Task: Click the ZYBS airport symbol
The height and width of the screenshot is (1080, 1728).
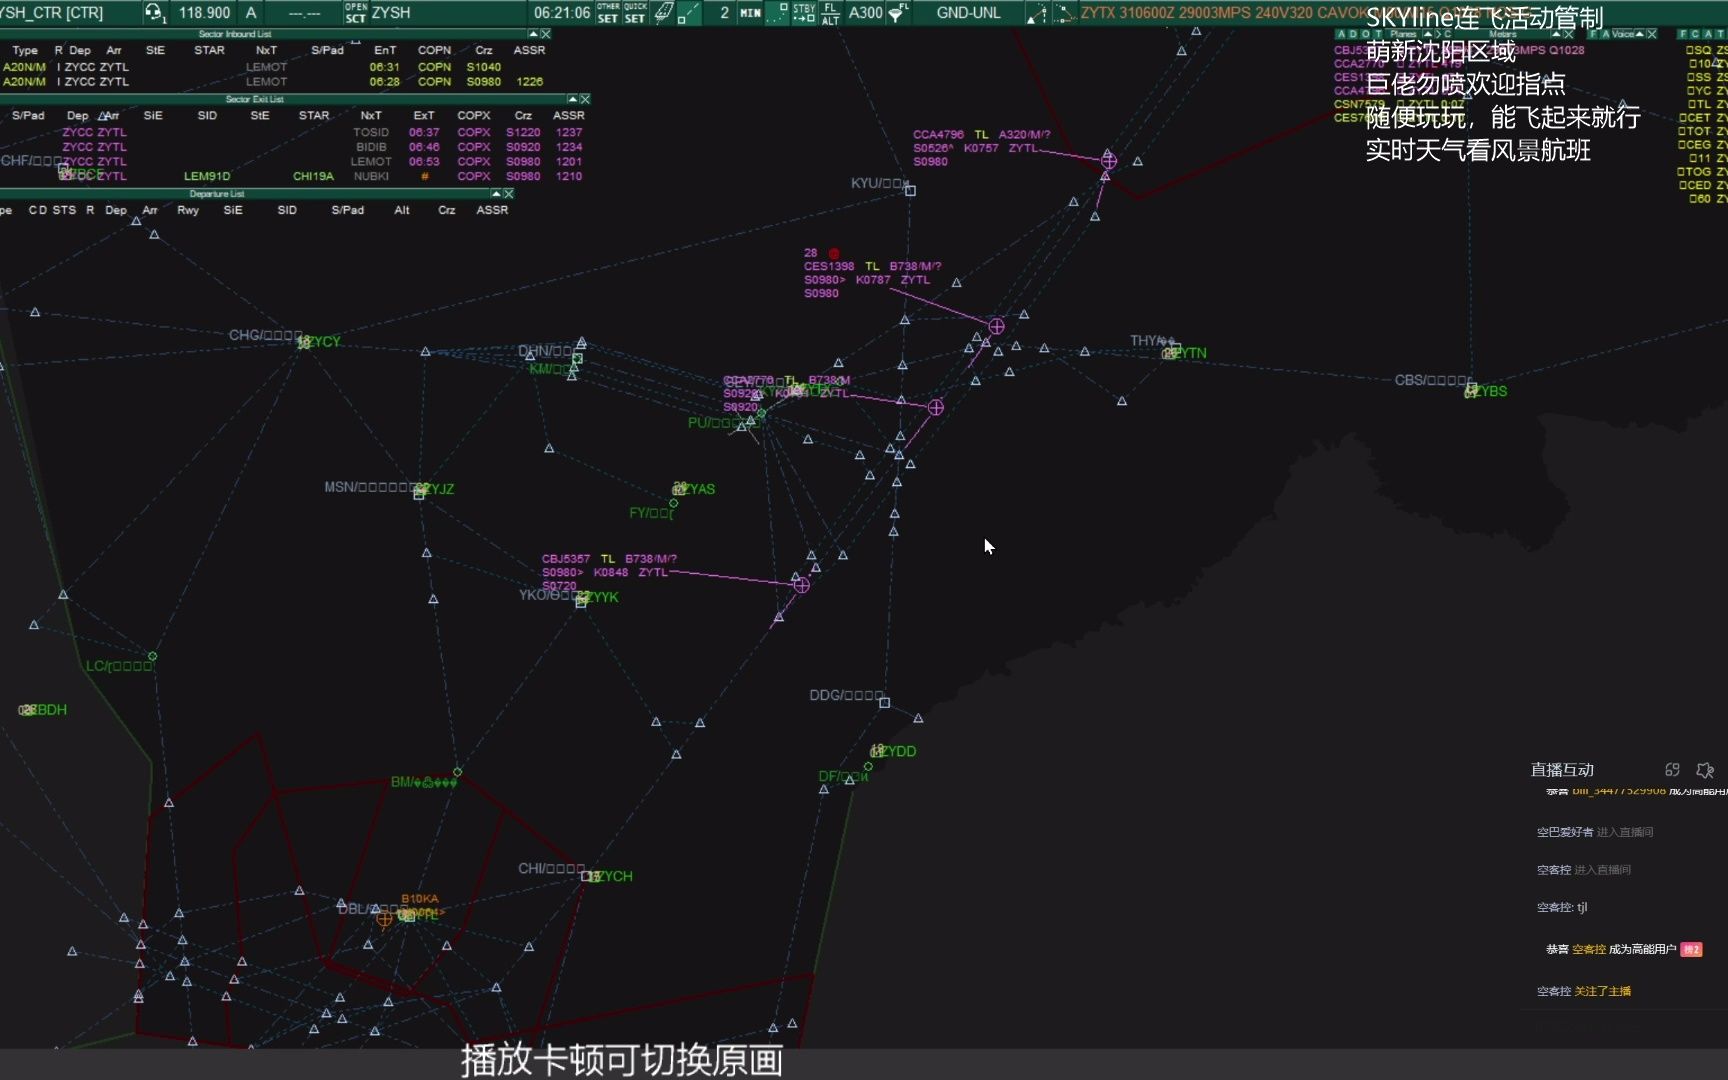Action: point(1471,391)
